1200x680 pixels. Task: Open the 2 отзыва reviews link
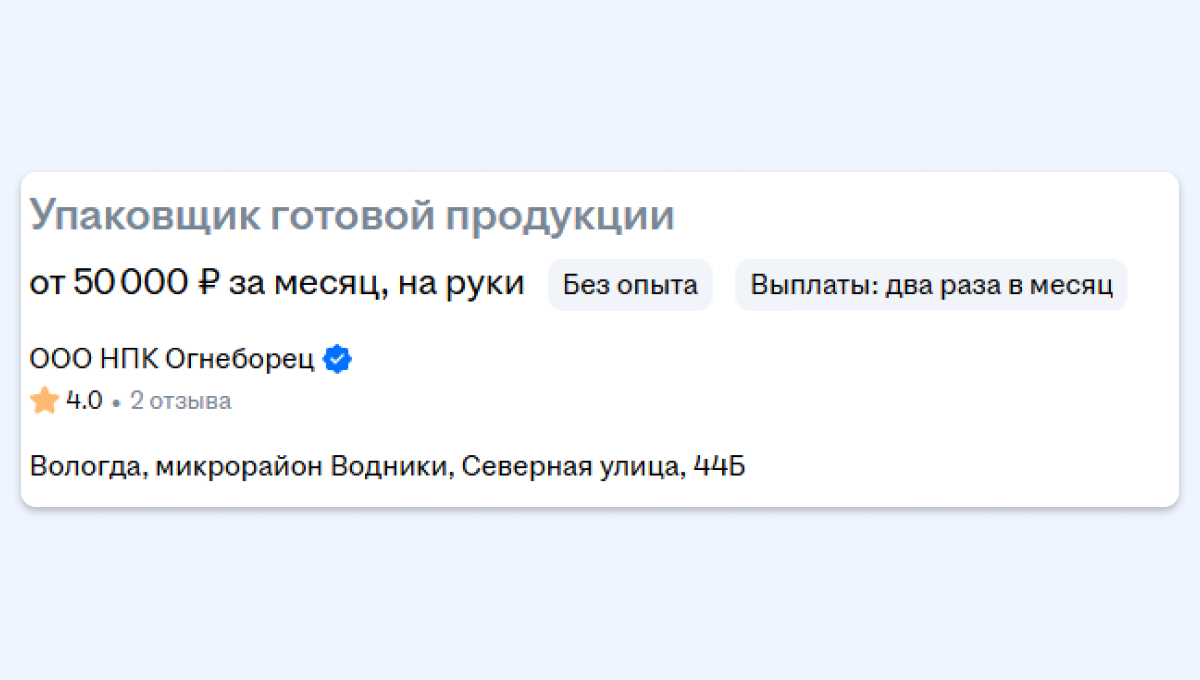click(181, 402)
